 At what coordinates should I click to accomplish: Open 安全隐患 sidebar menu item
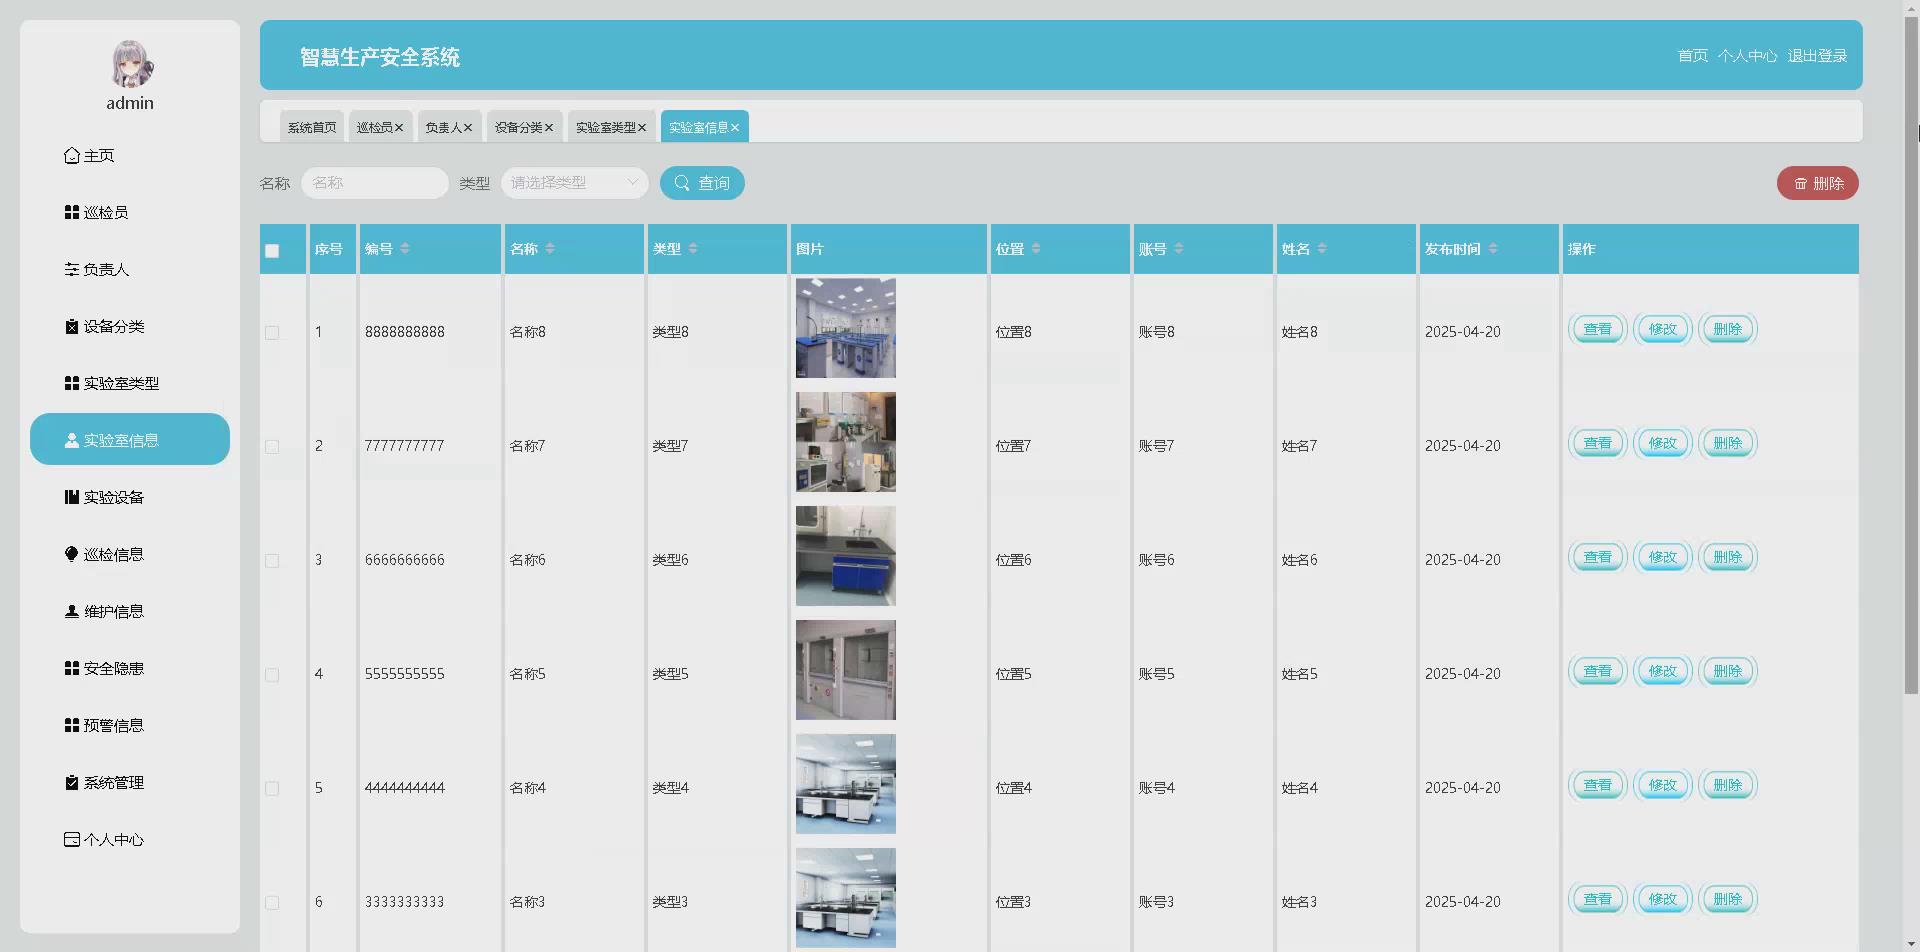click(x=130, y=669)
